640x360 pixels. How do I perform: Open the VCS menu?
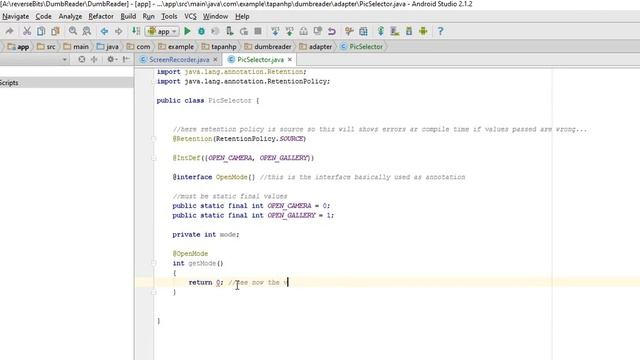(x=190, y=16)
